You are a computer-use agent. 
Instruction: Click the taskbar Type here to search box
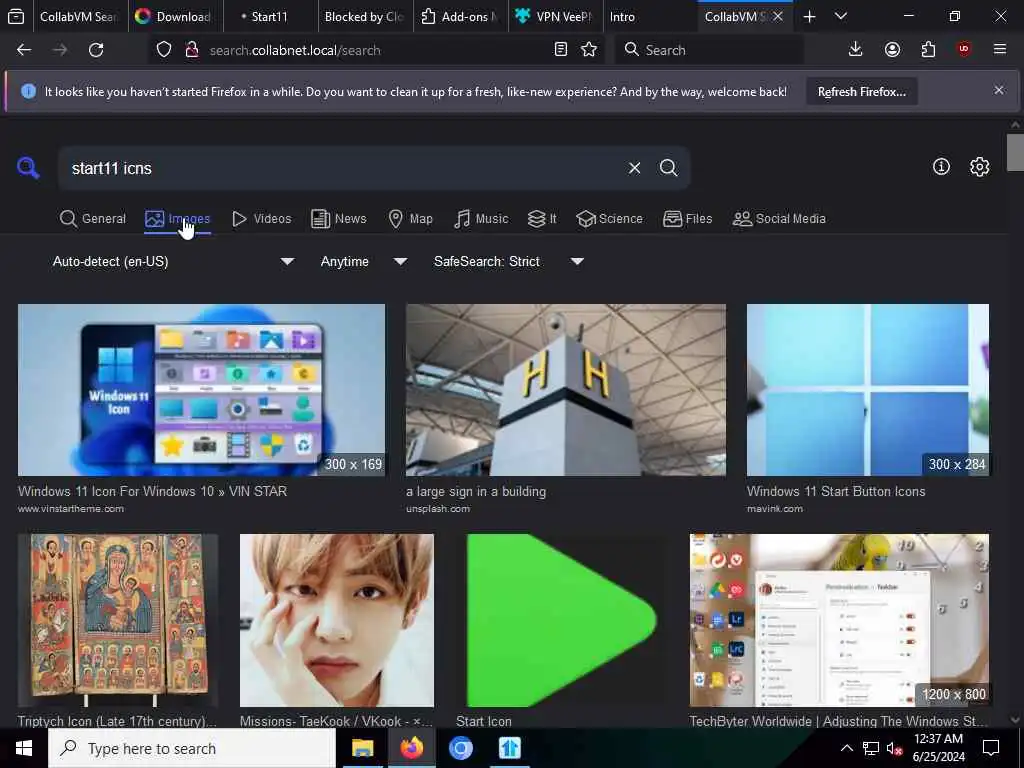coord(192,748)
